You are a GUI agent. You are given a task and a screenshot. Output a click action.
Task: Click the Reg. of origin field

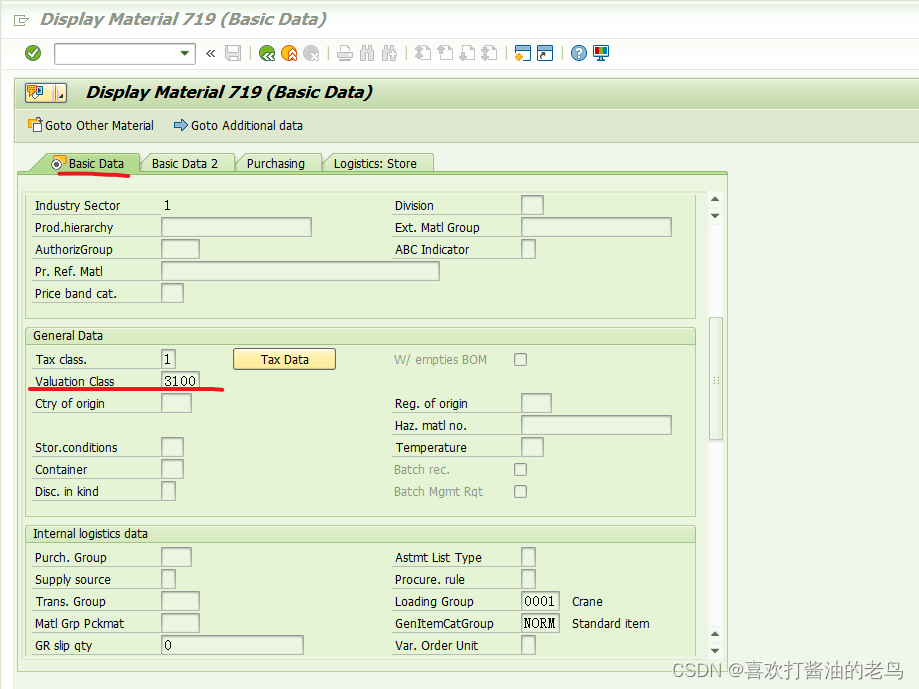coord(536,403)
